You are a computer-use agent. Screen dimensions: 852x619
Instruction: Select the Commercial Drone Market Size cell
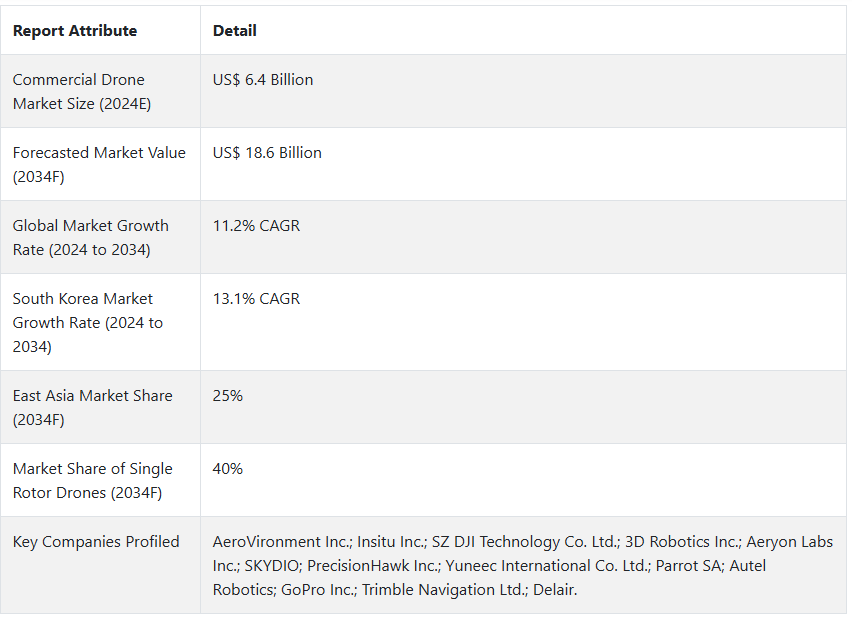click(x=101, y=91)
